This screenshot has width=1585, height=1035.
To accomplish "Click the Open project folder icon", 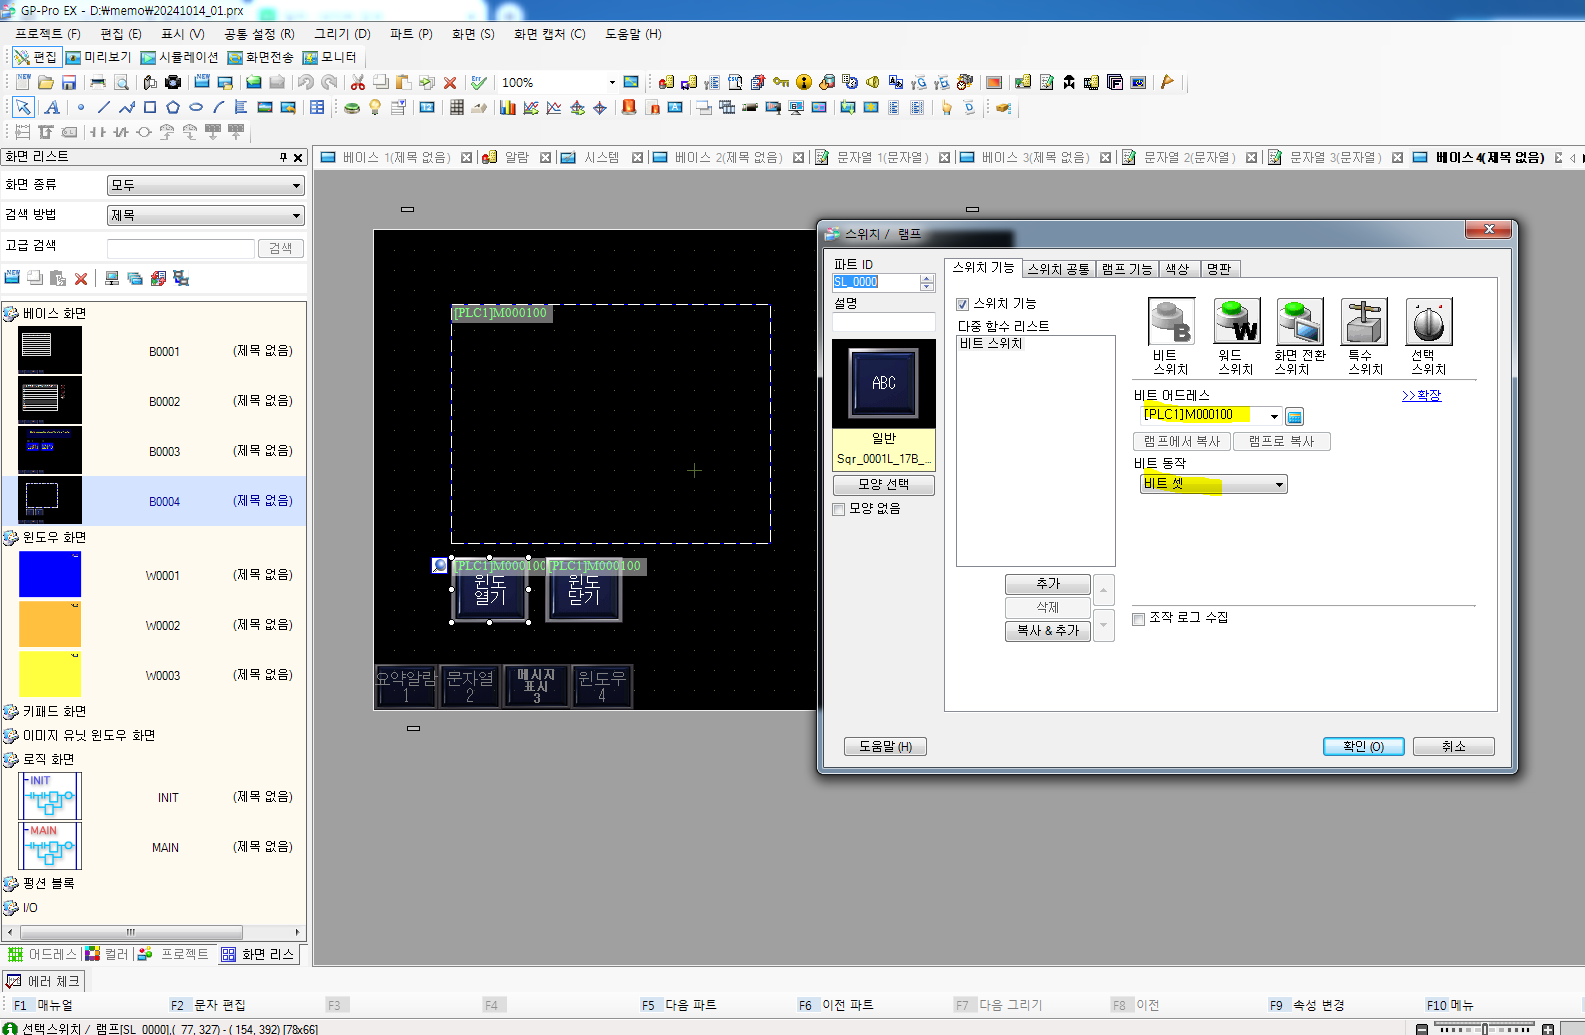I will (x=46, y=82).
